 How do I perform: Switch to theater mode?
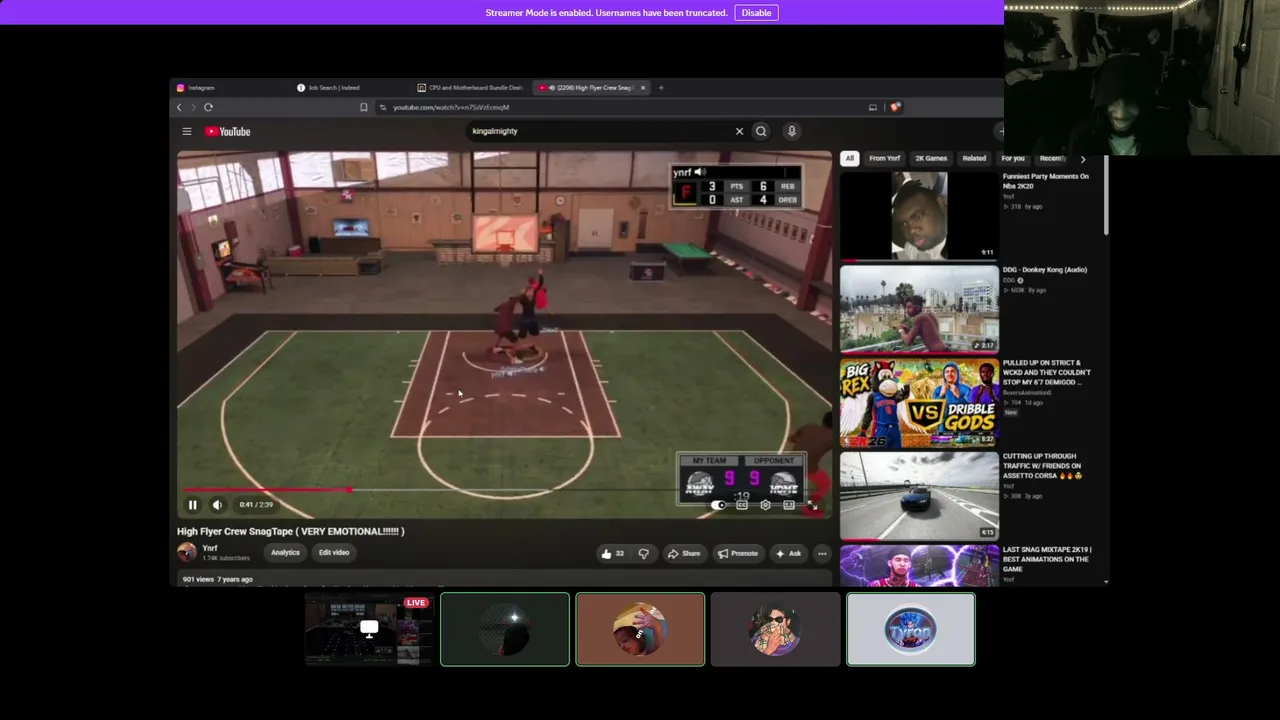[789, 505]
